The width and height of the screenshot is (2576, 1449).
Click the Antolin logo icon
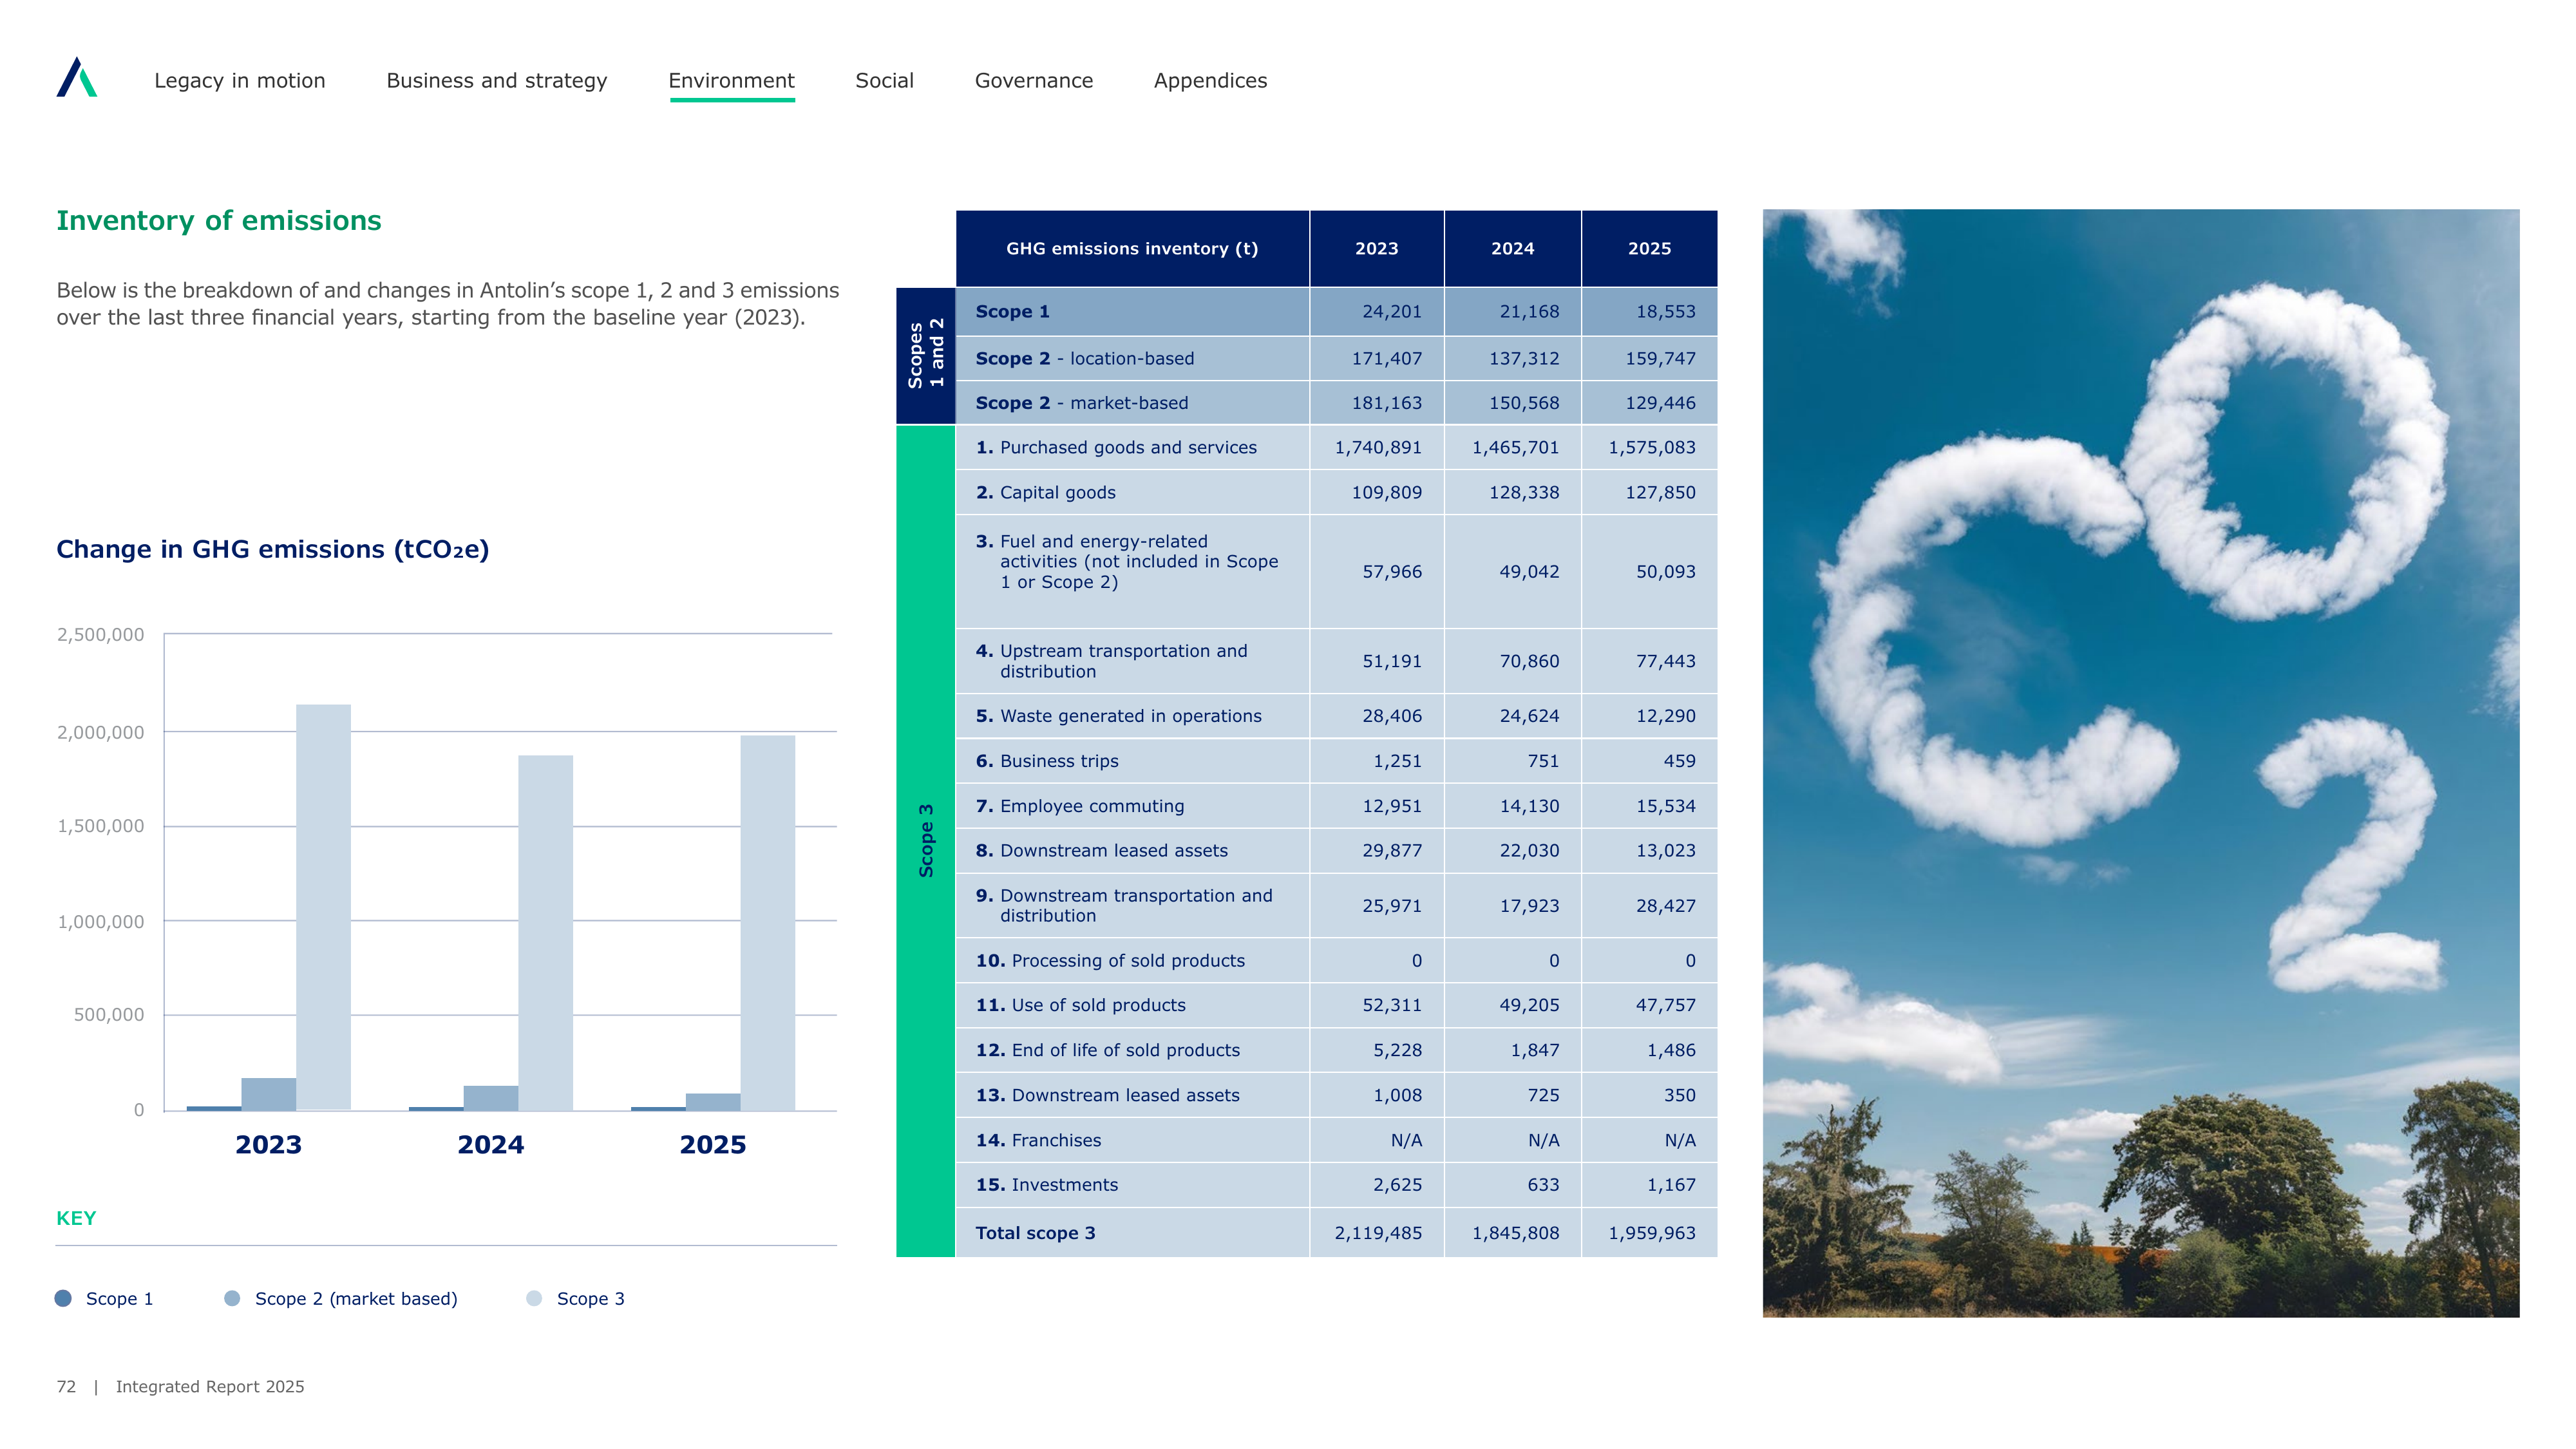click(76, 77)
